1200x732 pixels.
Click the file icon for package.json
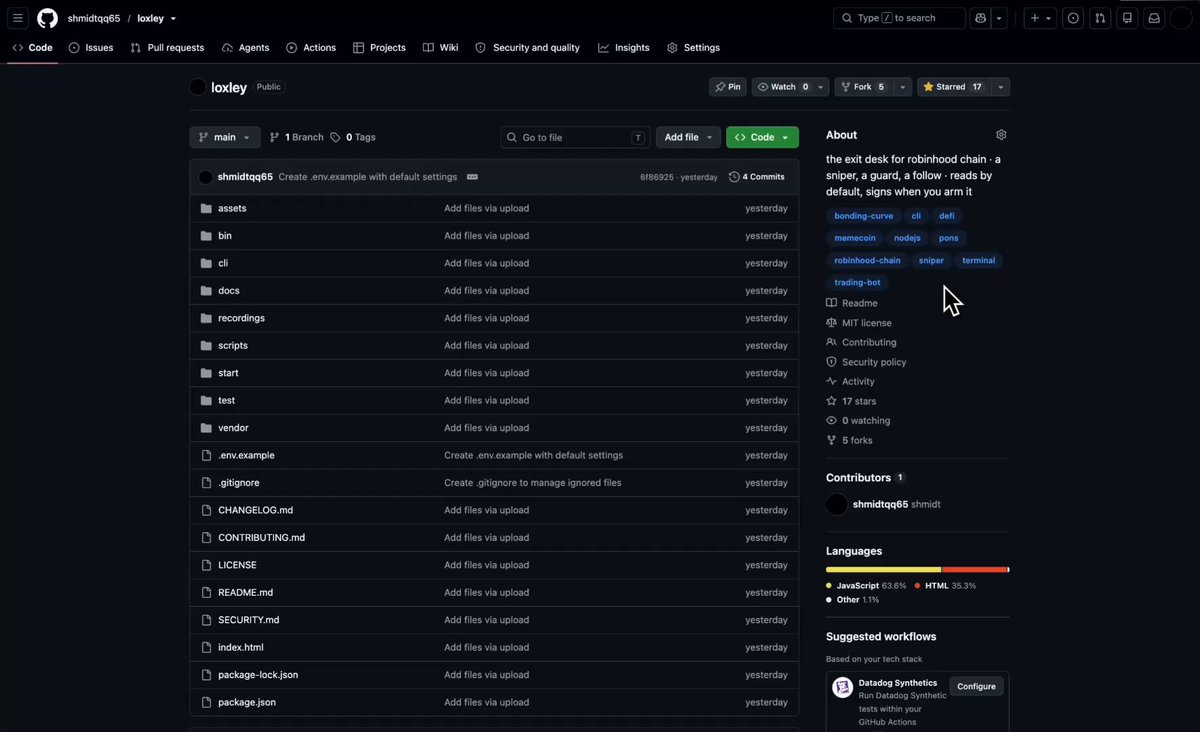[x=206, y=702]
